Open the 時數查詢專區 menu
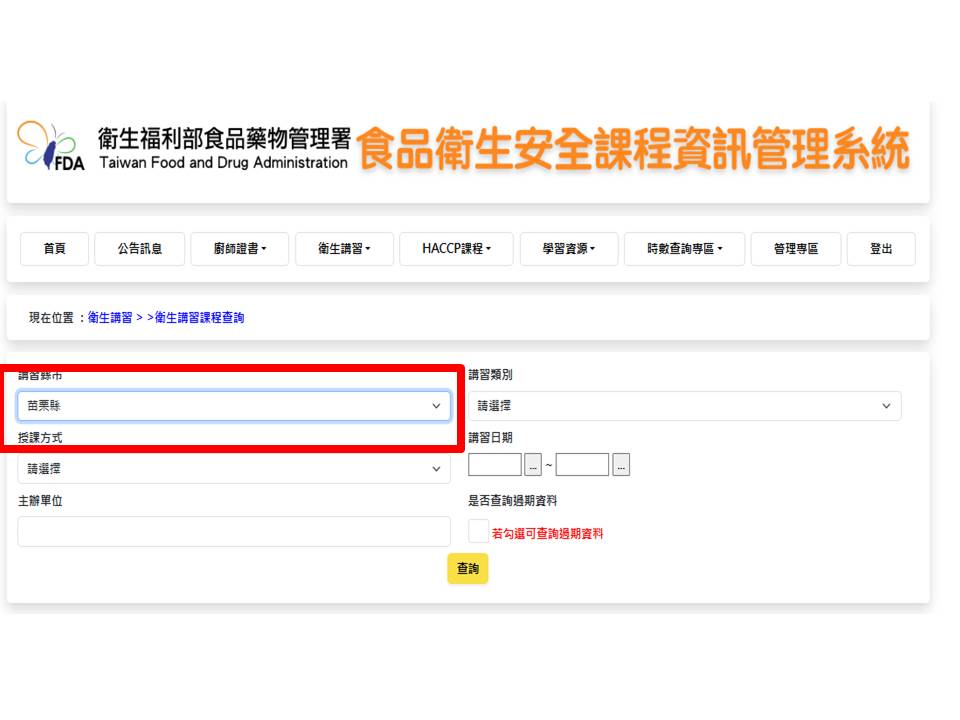 (684, 249)
